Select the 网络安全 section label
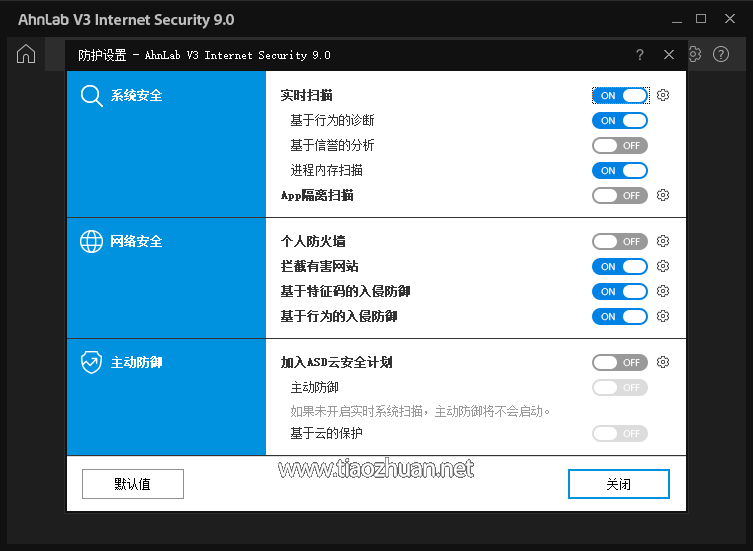 (x=136, y=241)
